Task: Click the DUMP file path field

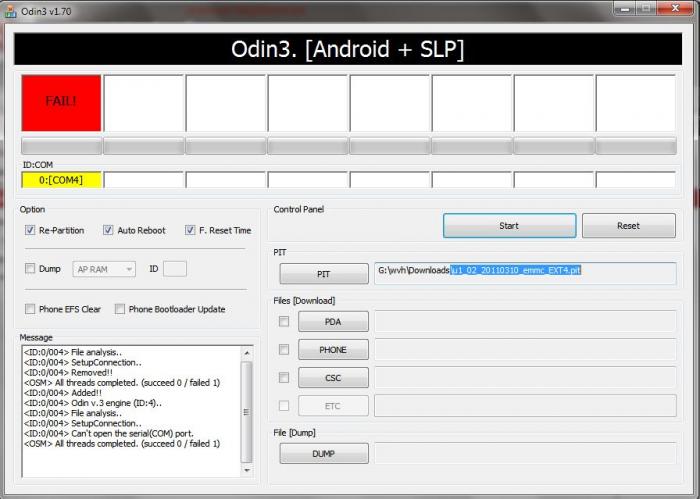Action: 525,453
